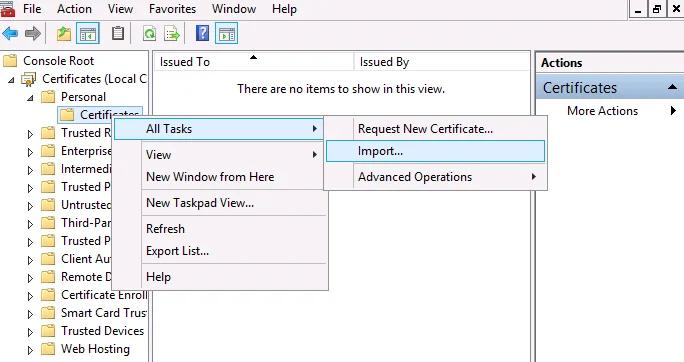
Task: Minimize the inner console window
Action: [638, 10]
